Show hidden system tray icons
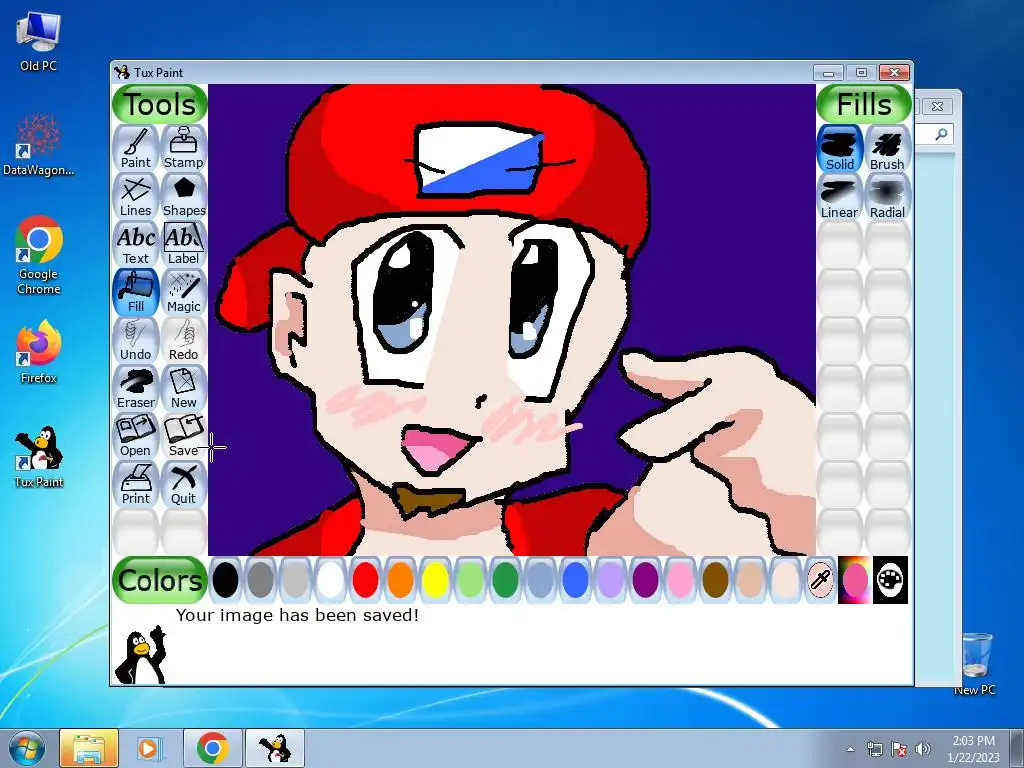Screen dimensions: 1024x768 [850, 750]
